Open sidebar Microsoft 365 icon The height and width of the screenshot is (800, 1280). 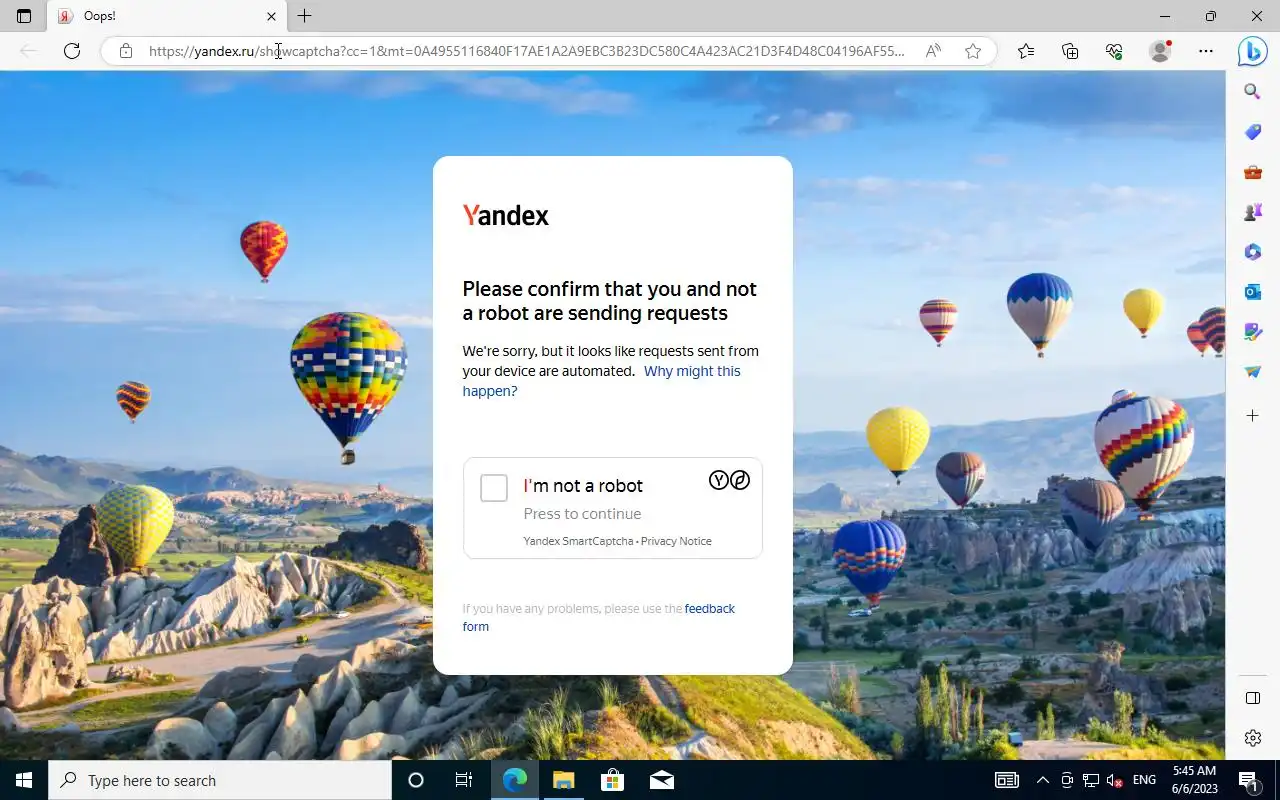pyautogui.click(x=1252, y=252)
